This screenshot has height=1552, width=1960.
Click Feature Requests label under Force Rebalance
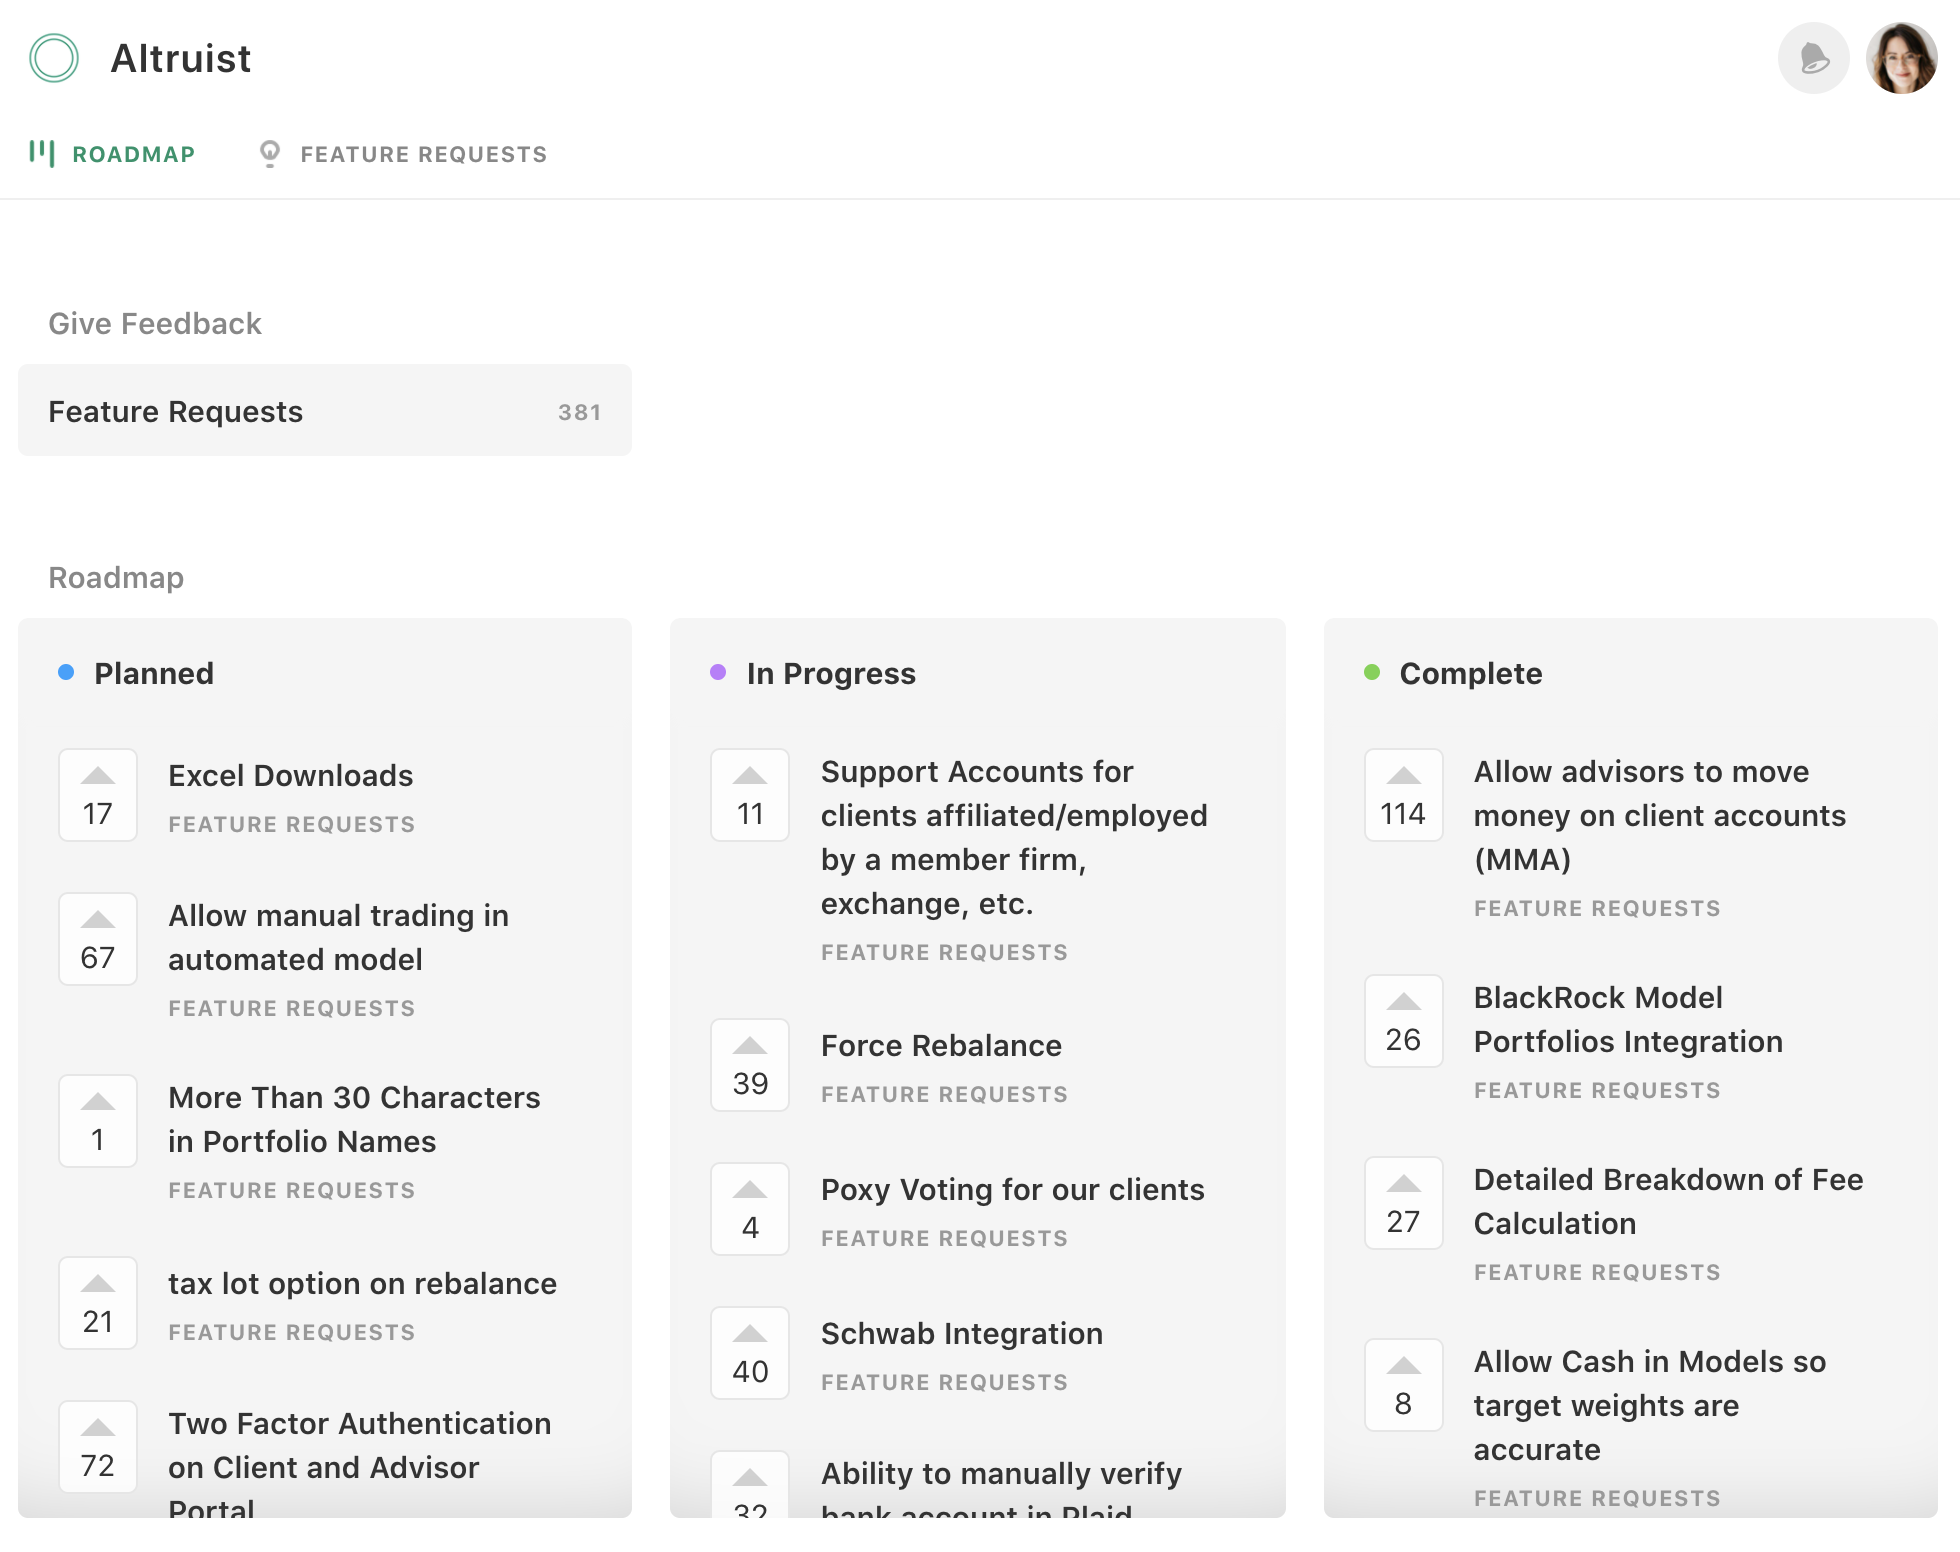(x=945, y=1095)
